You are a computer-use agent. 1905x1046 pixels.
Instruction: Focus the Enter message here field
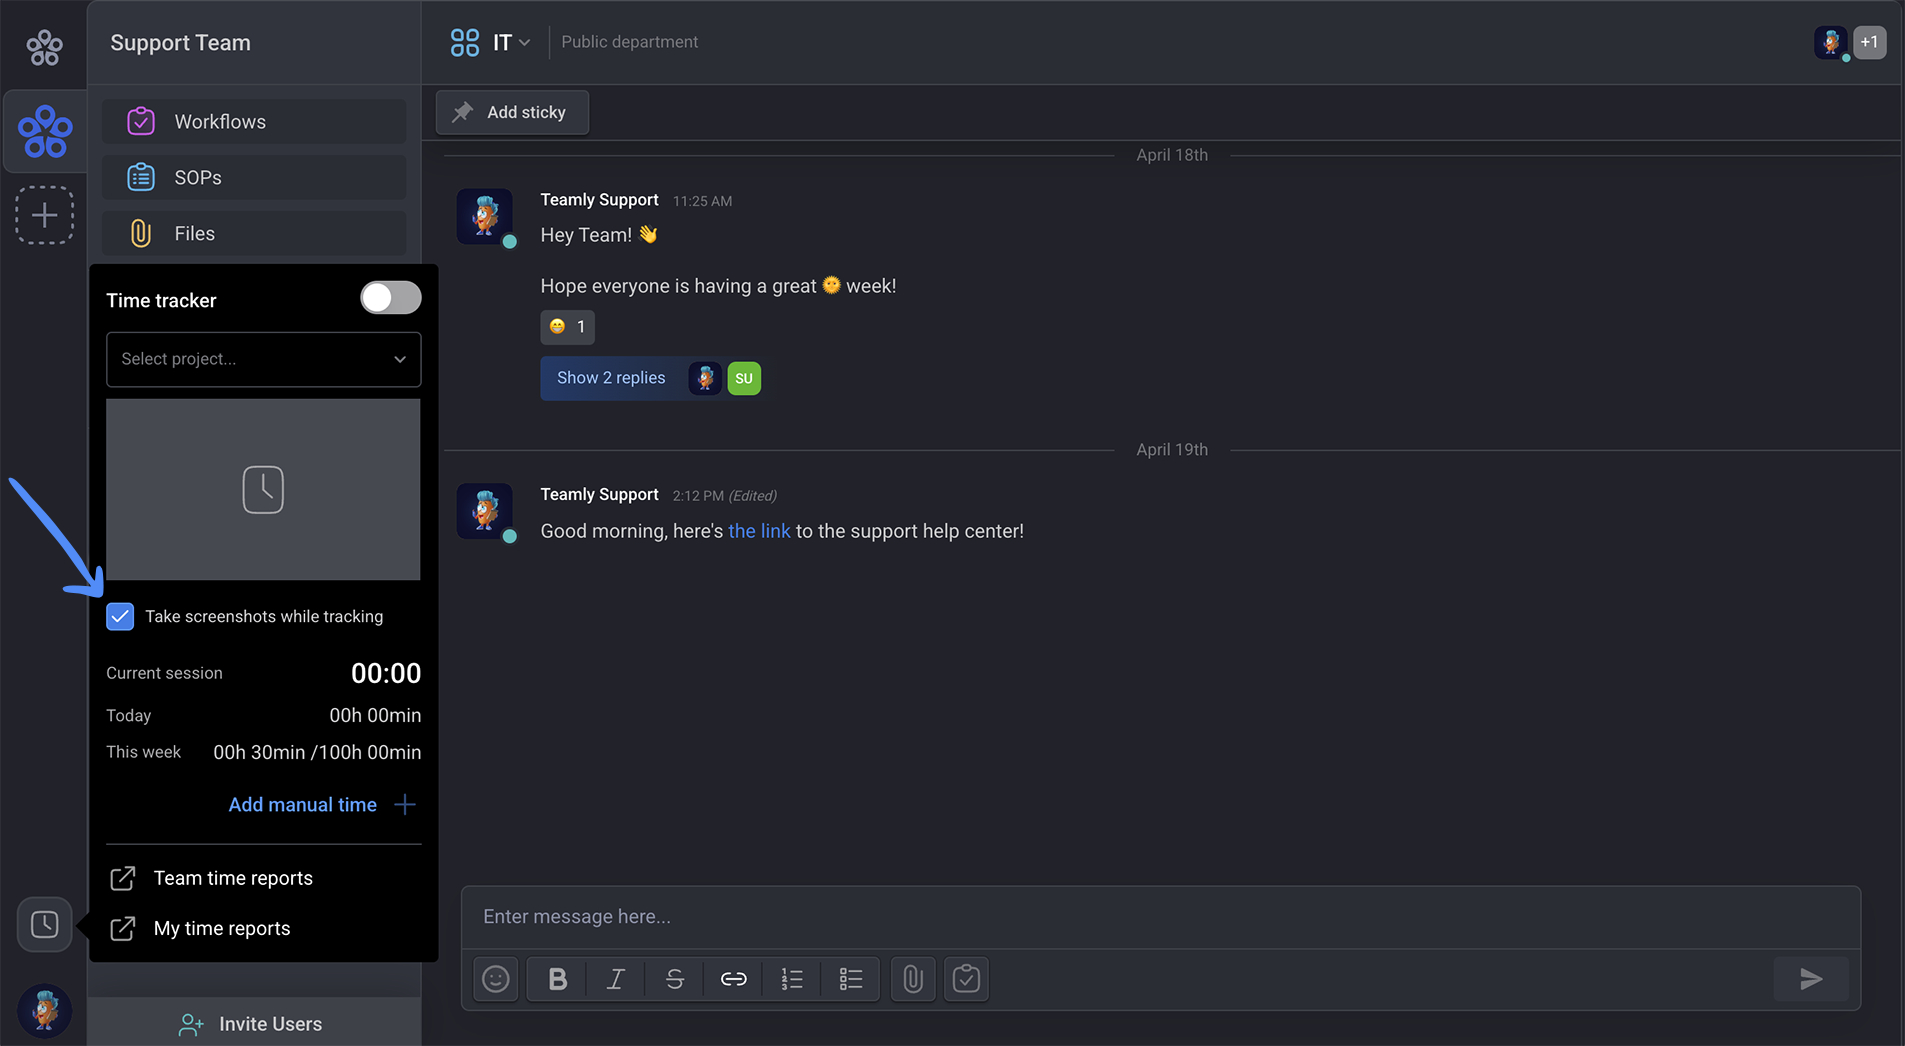tap(1160, 916)
